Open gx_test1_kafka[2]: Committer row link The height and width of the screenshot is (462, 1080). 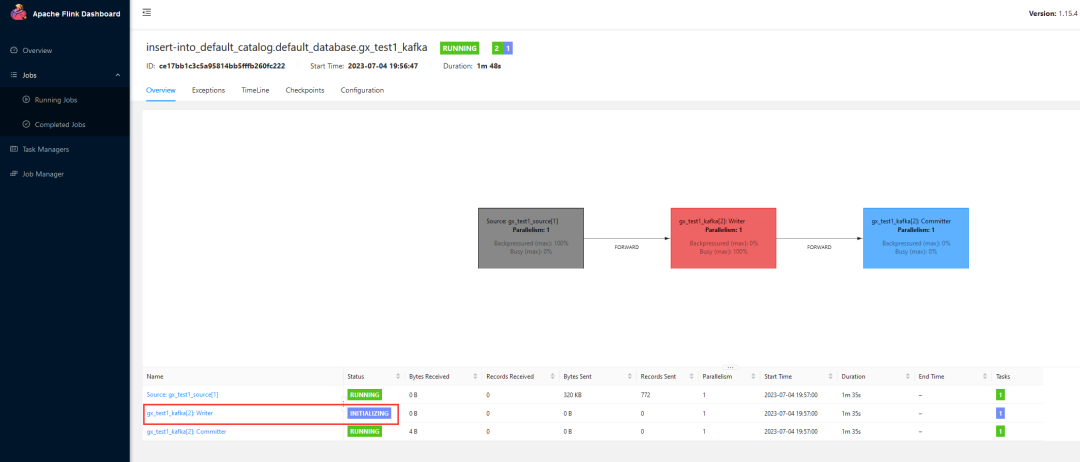(186, 432)
